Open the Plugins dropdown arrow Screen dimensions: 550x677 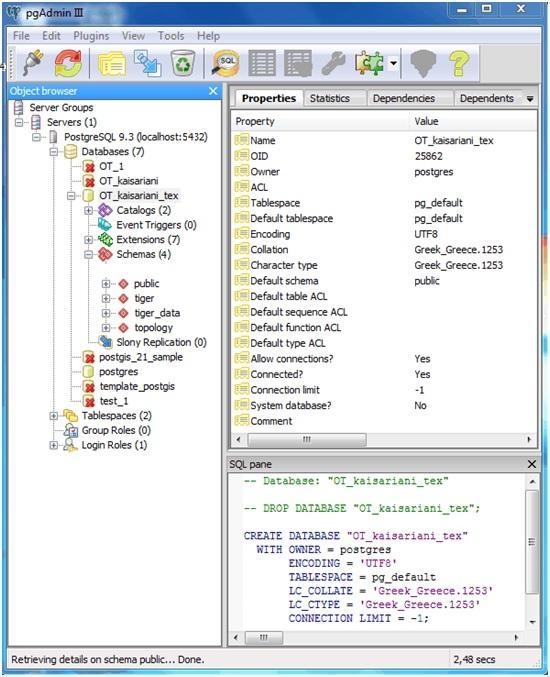point(393,63)
